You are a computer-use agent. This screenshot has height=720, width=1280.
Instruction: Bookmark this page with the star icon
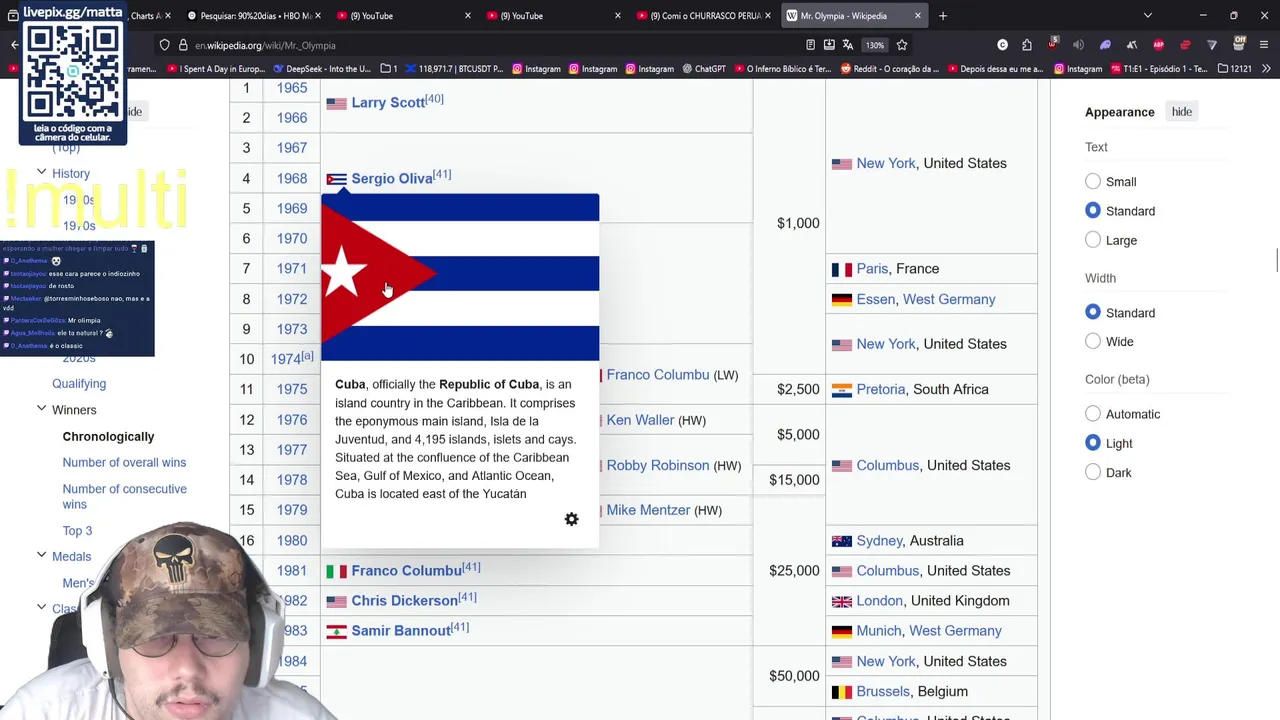[902, 45]
